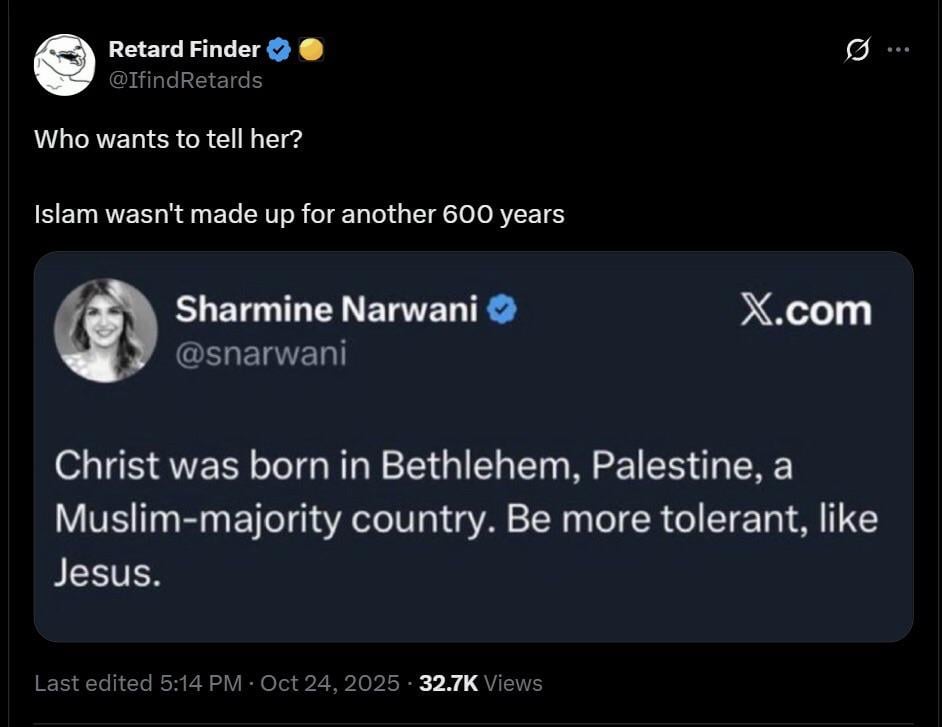Click the 5:14 PM timestamp

(200, 683)
